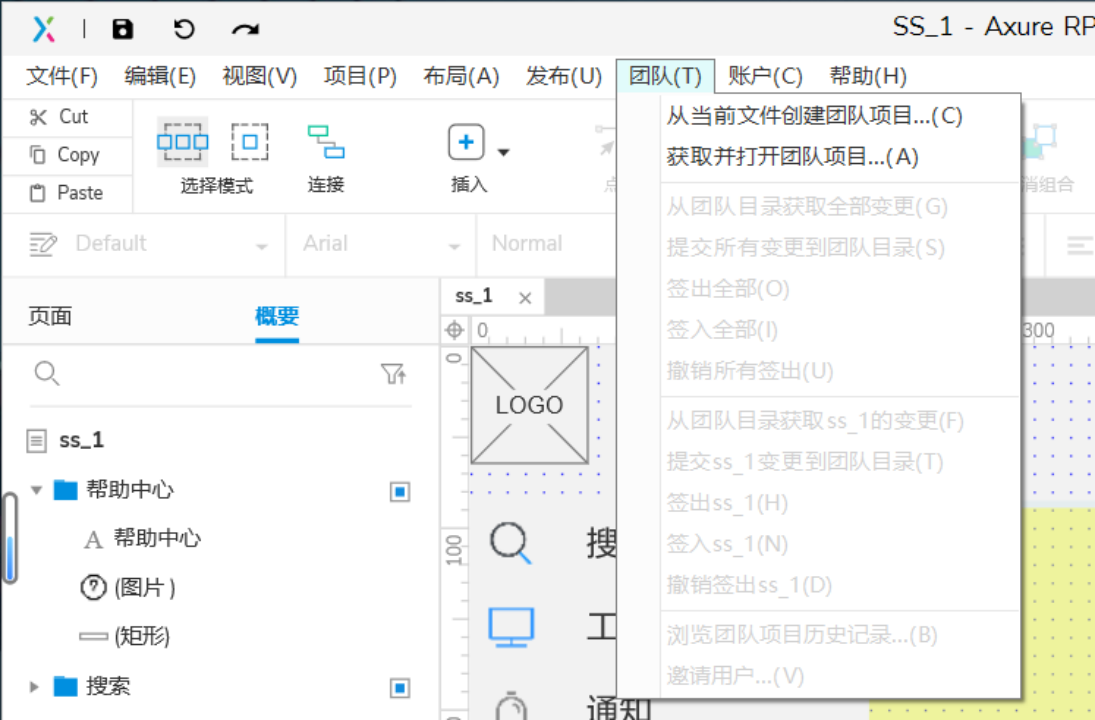Copy the selection
Viewport: 1095px width, 720px height.
point(65,154)
